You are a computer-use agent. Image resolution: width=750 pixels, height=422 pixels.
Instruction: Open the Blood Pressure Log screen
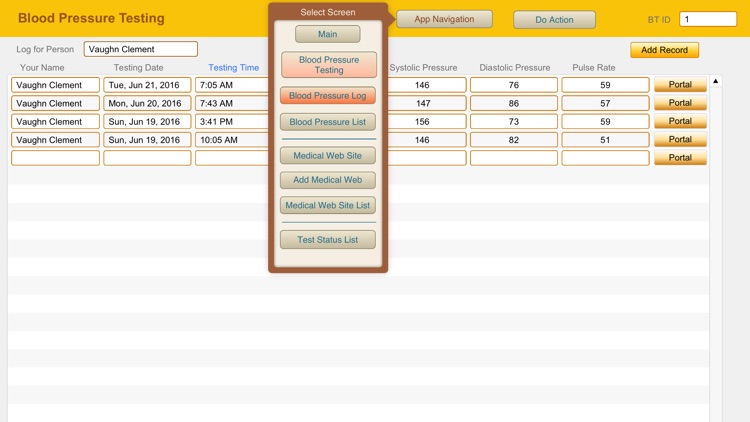pos(328,95)
